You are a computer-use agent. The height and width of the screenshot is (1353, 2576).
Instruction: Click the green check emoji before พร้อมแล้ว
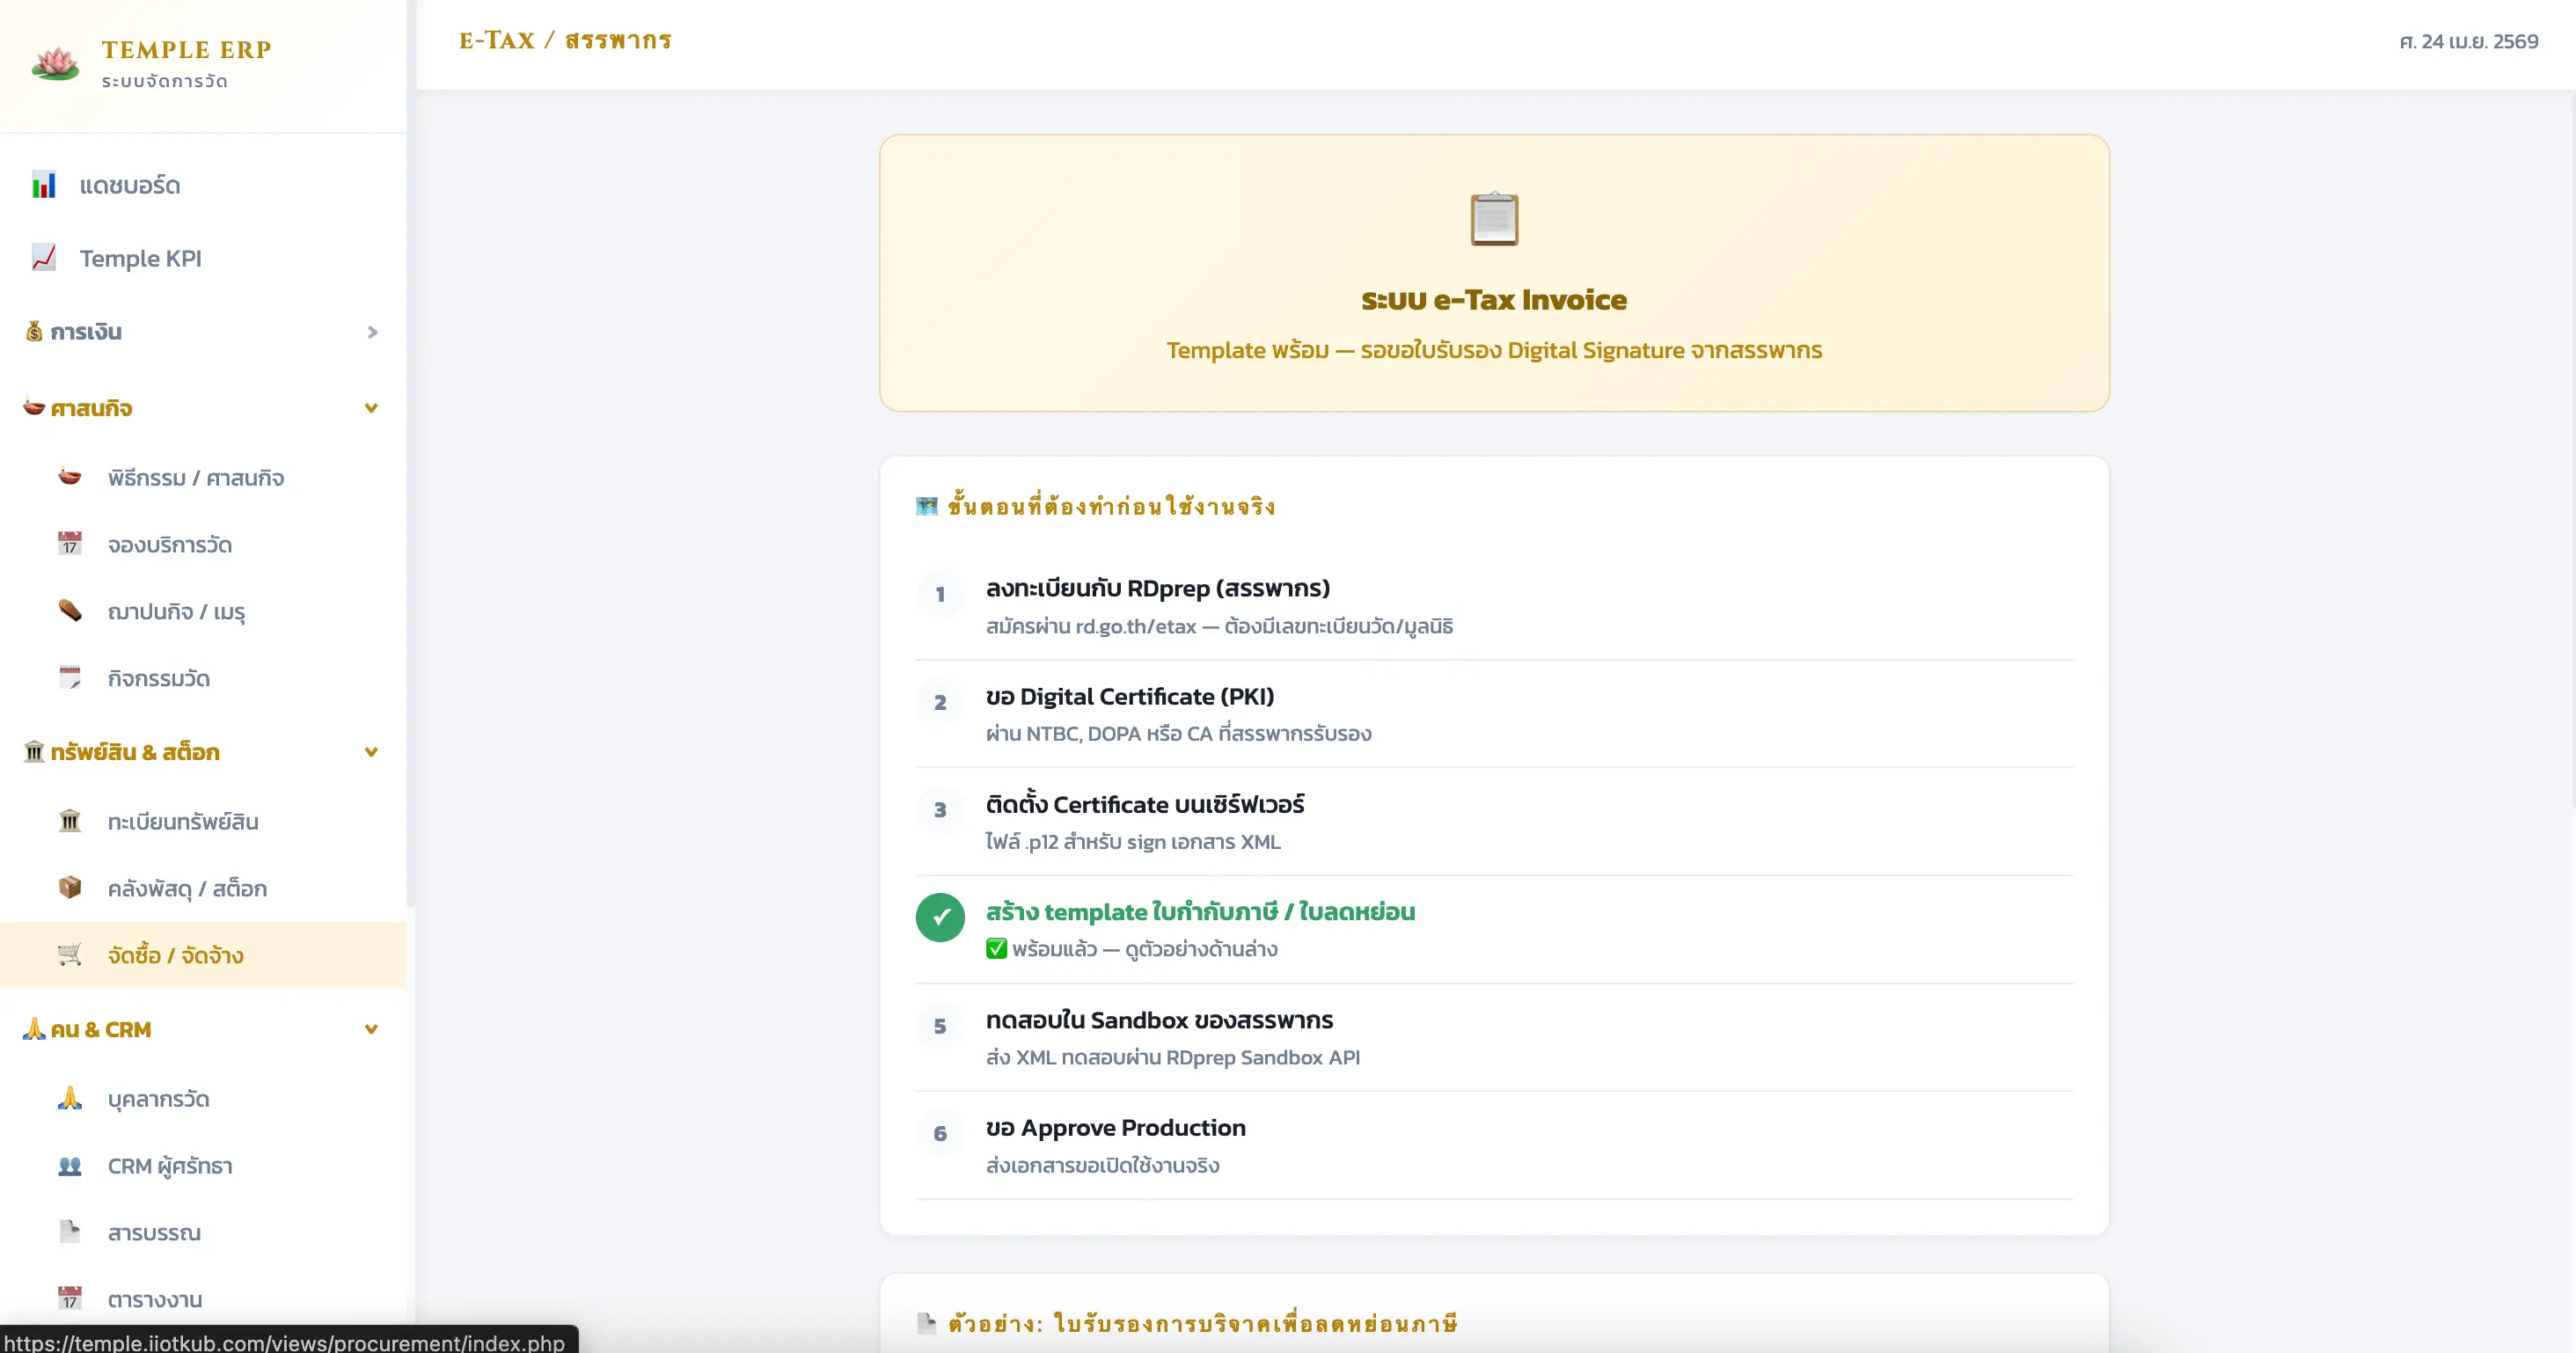coord(996,948)
